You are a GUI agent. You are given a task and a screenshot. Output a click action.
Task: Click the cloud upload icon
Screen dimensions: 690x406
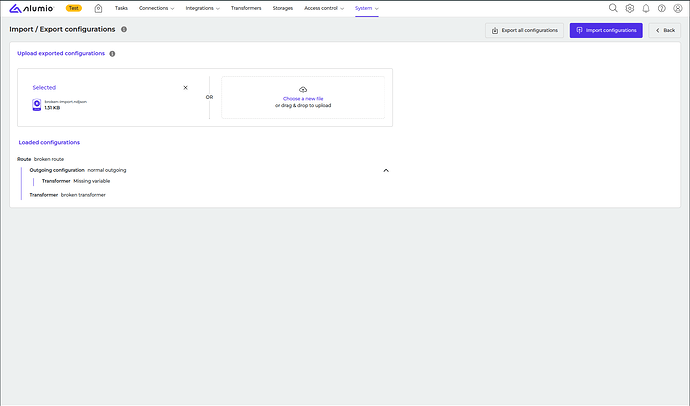coord(303,90)
